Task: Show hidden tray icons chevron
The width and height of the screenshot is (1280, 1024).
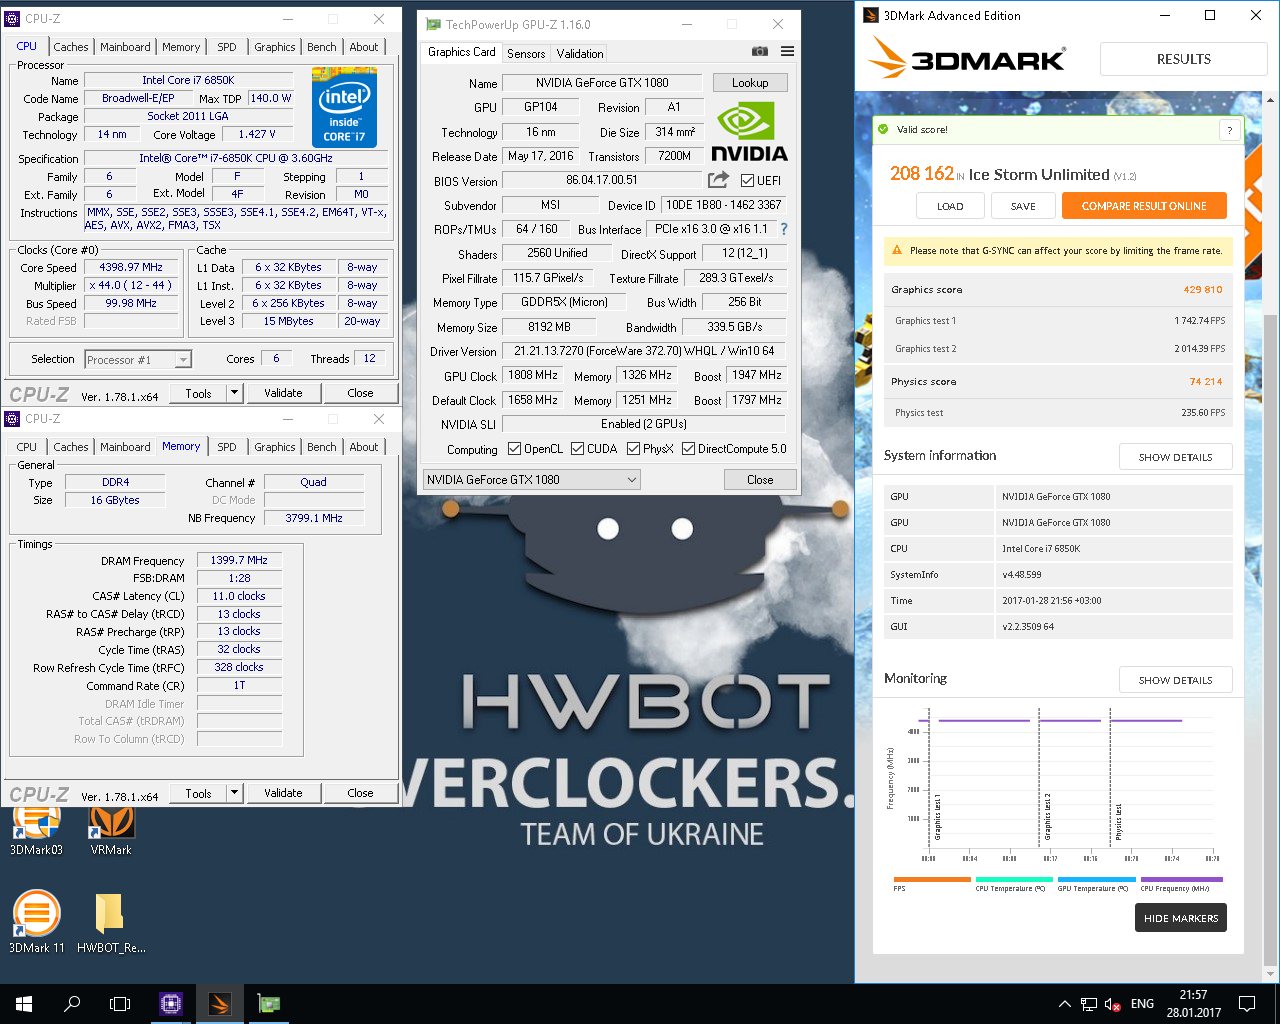Action: (x=1064, y=1004)
